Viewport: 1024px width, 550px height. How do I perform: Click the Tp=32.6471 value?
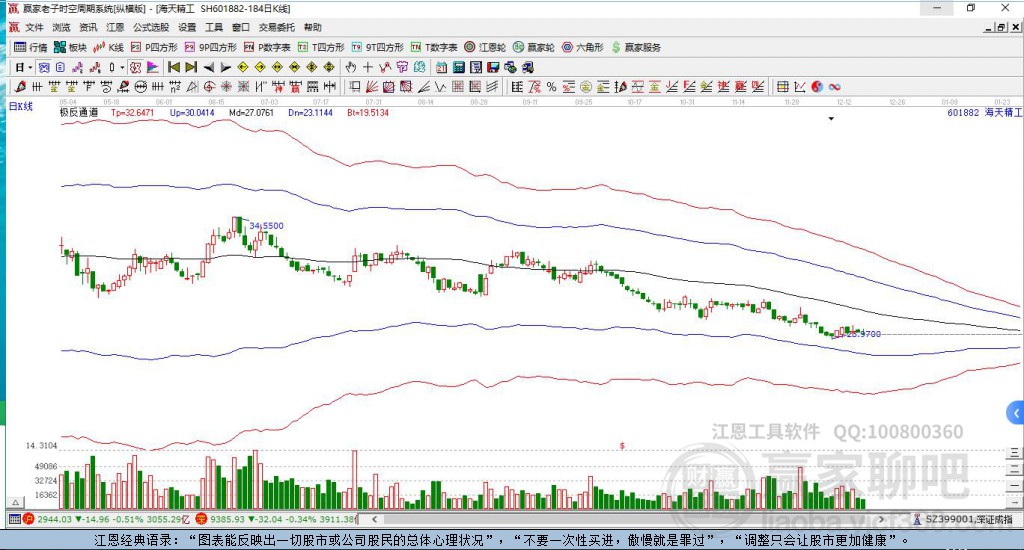click(x=133, y=113)
